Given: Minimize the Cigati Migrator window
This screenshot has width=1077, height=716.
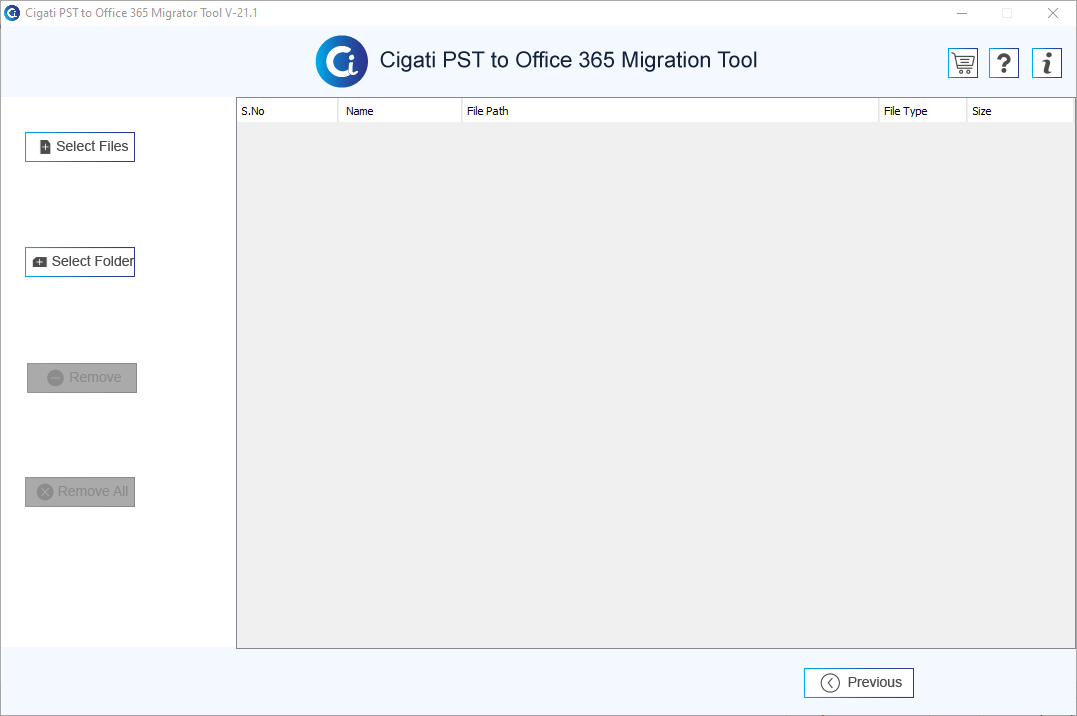Looking at the screenshot, I should pyautogui.click(x=962, y=13).
